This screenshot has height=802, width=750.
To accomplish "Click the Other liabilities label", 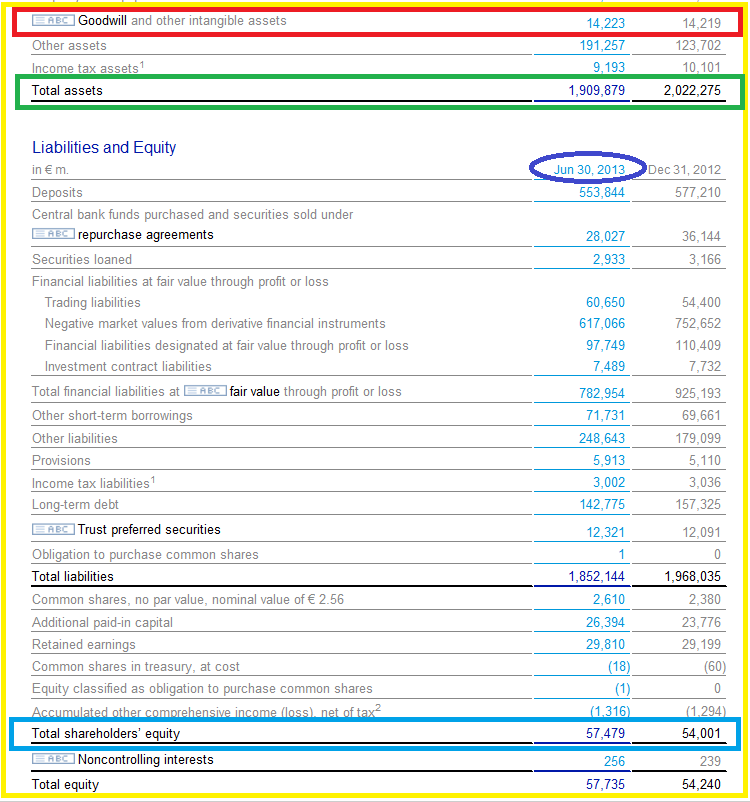I will tap(75, 438).
